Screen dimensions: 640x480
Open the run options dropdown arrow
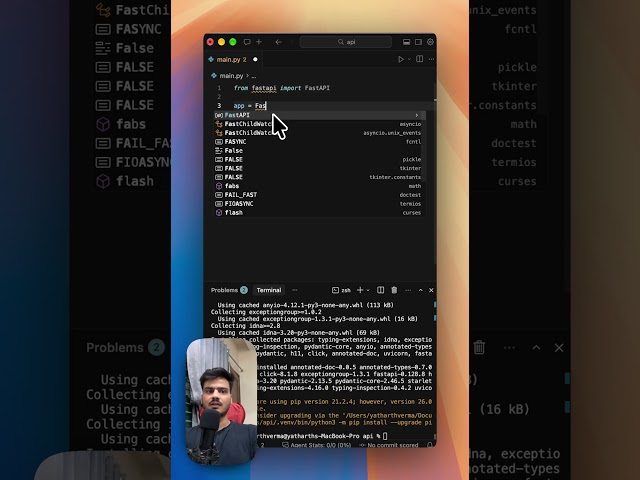(x=409, y=59)
